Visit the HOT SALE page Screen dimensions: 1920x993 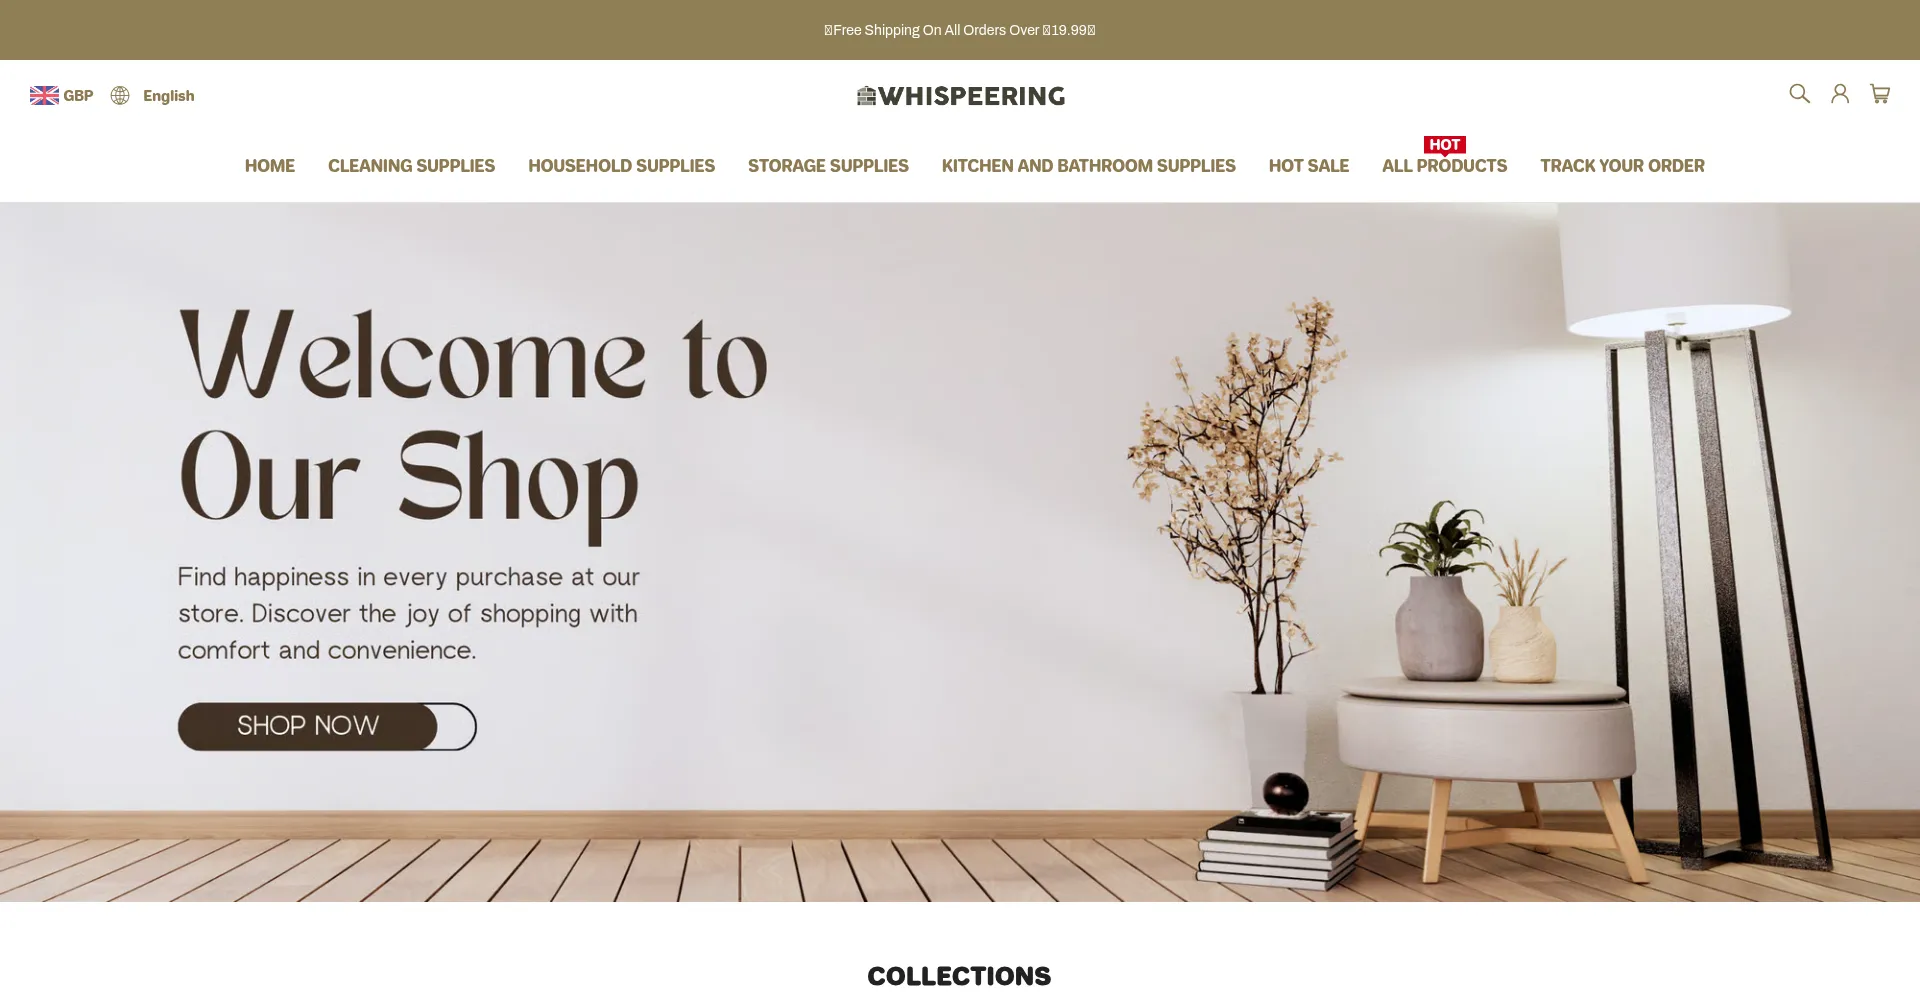[1308, 166]
